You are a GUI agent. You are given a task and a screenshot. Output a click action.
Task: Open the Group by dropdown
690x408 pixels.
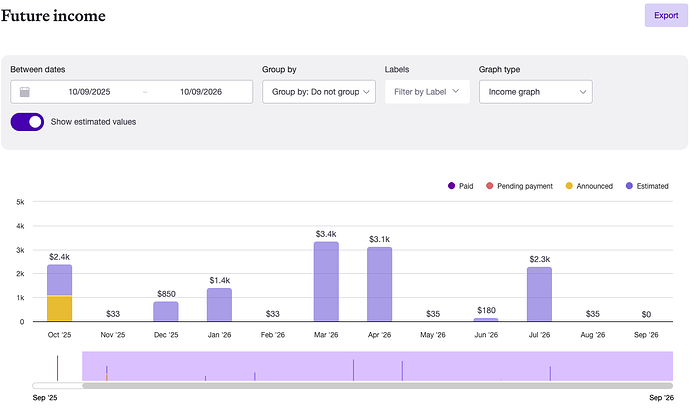318,92
